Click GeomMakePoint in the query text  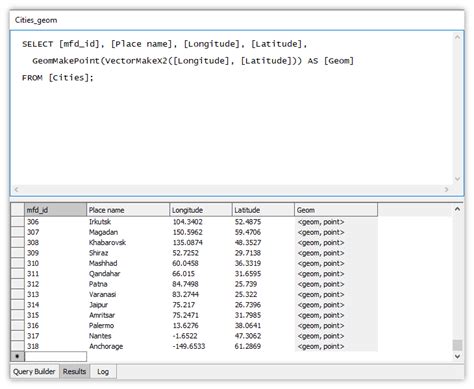66,61
